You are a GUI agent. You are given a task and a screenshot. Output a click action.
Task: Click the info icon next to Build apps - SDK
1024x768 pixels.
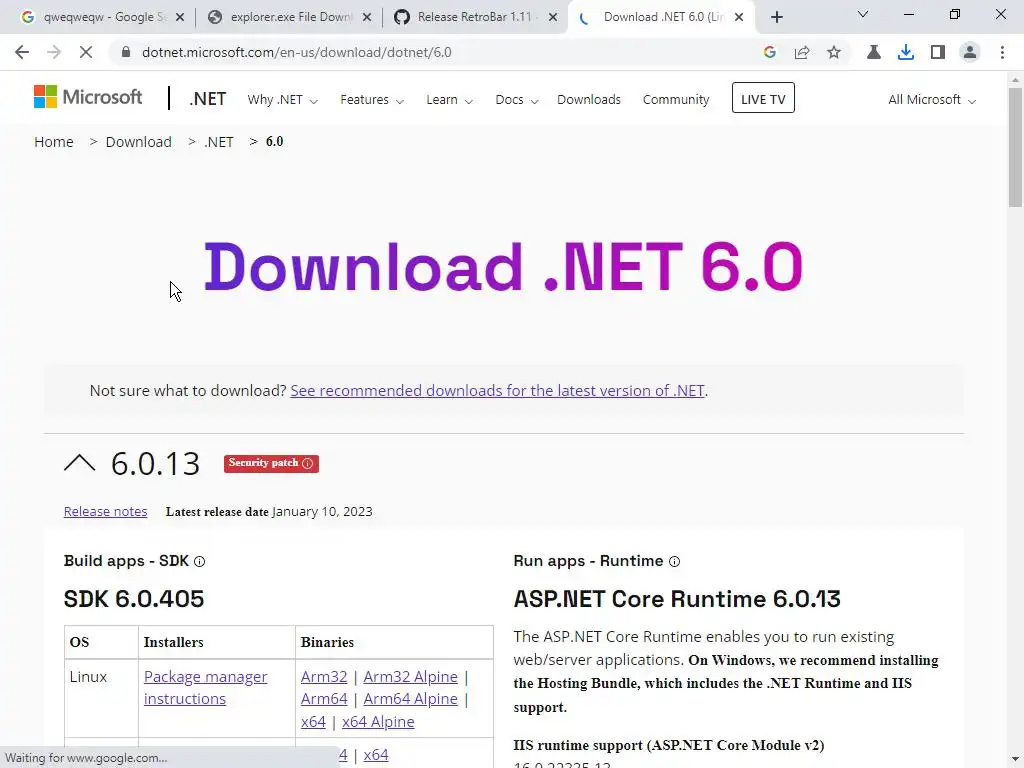tap(200, 562)
